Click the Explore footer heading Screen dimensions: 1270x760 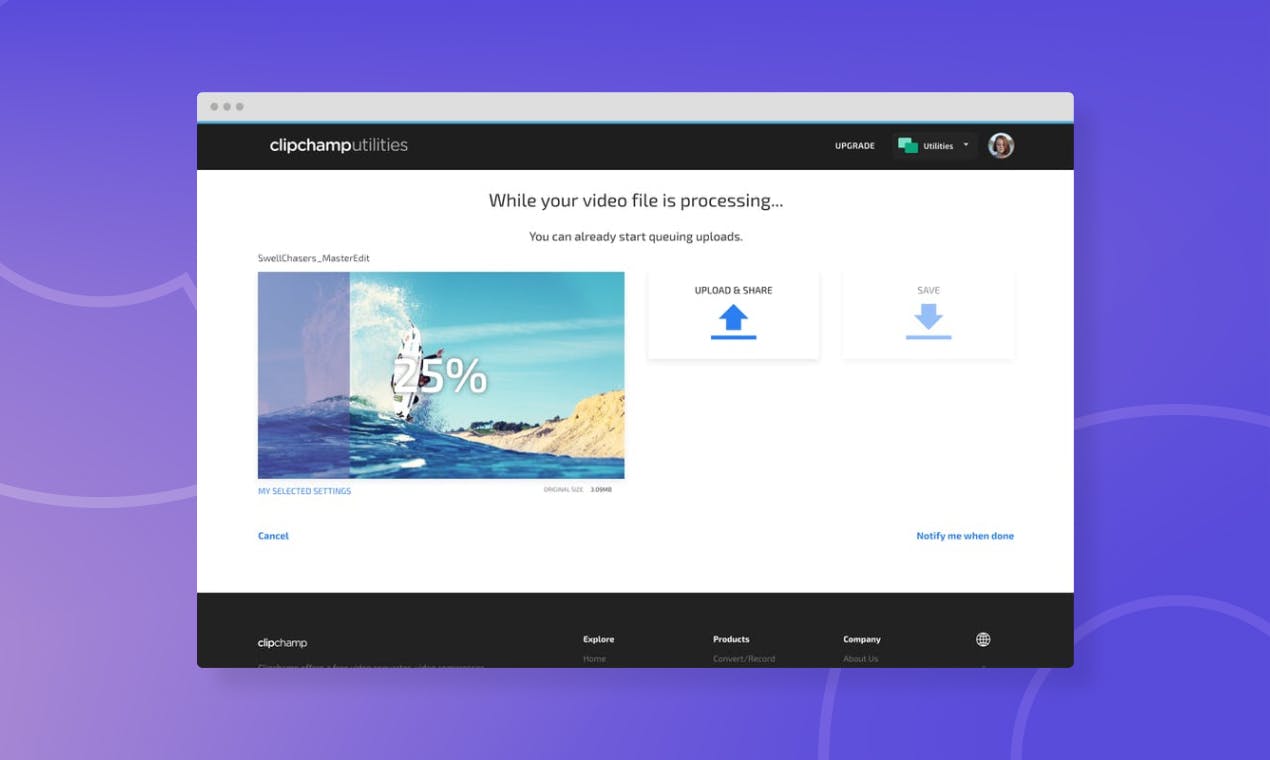[599, 639]
